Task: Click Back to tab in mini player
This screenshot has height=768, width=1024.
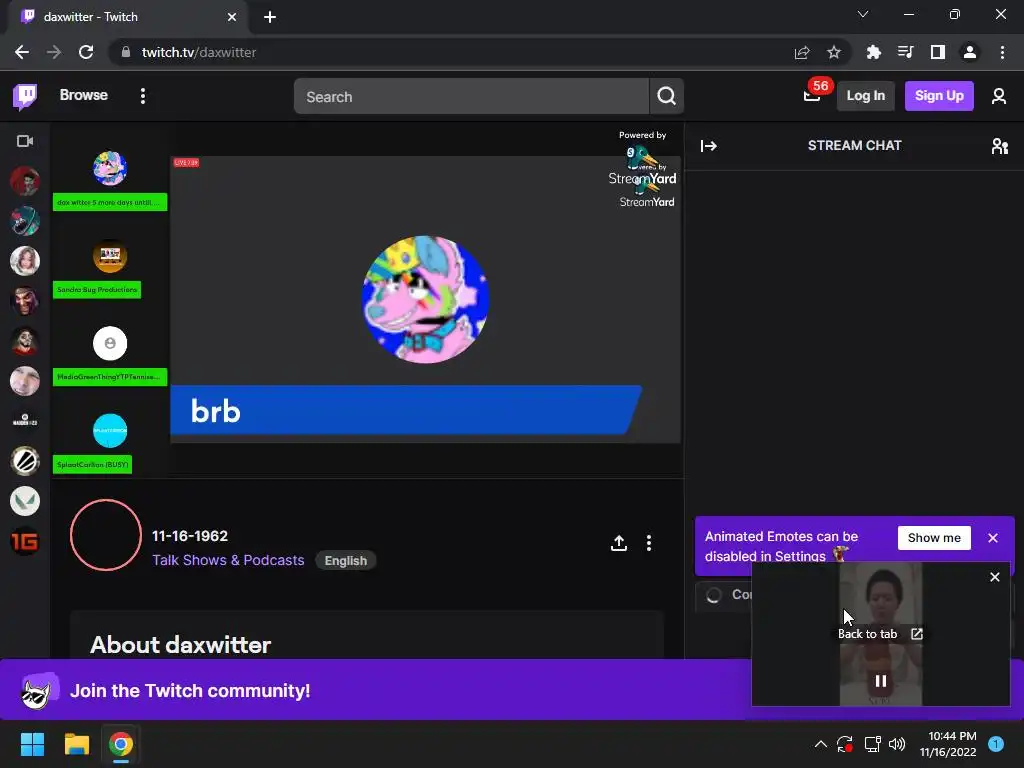Action: point(880,633)
